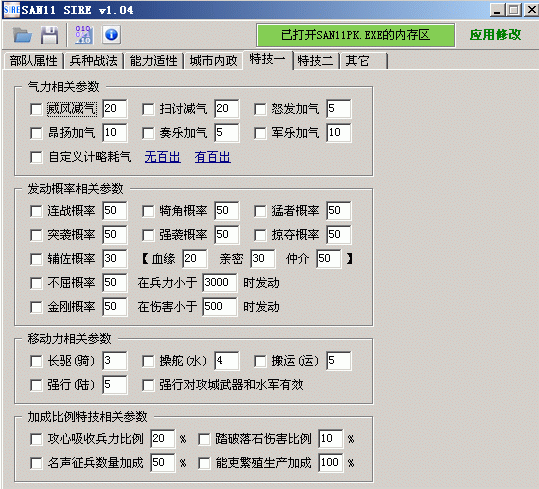Viewport: 539px width, 489px height.
Task: Enable 攻心吸收兵力比例 checkbox
Action: click(36, 439)
